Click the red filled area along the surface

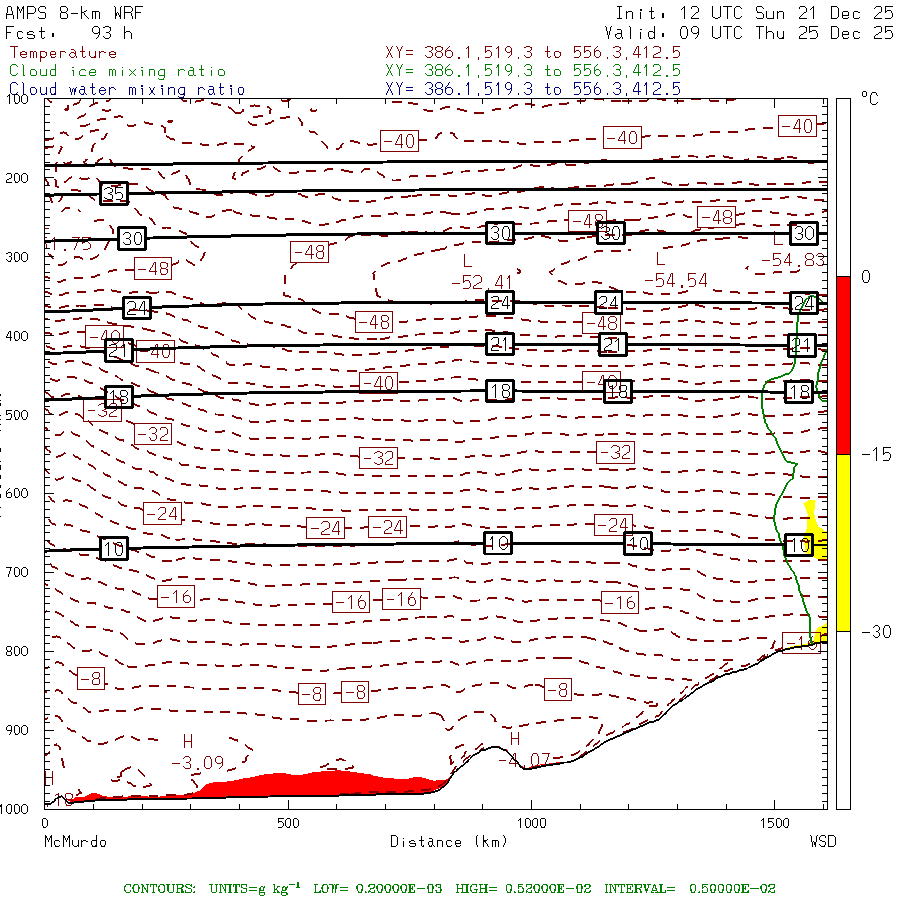click(321, 784)
